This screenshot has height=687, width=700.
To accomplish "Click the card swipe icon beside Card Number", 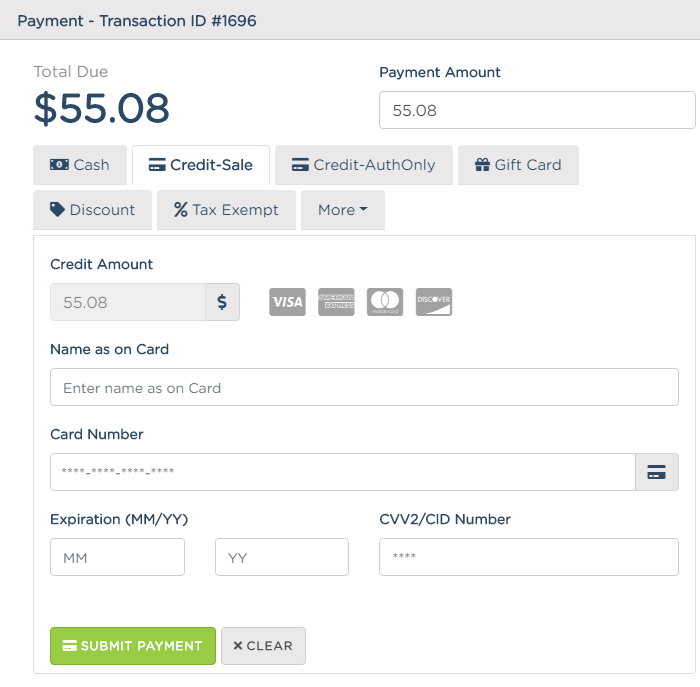I will coord(657,472).
